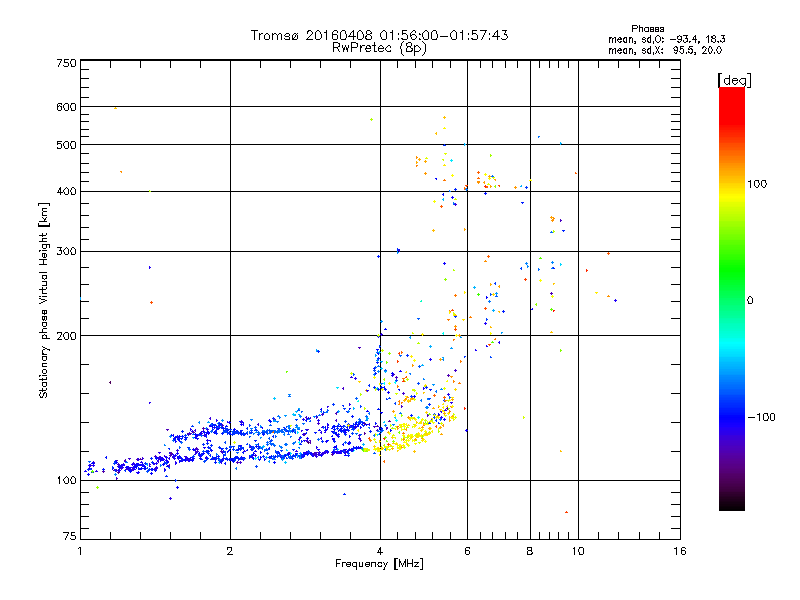Click the y-axis label '400'
This screenshot has width=800, height=600.
66,191
